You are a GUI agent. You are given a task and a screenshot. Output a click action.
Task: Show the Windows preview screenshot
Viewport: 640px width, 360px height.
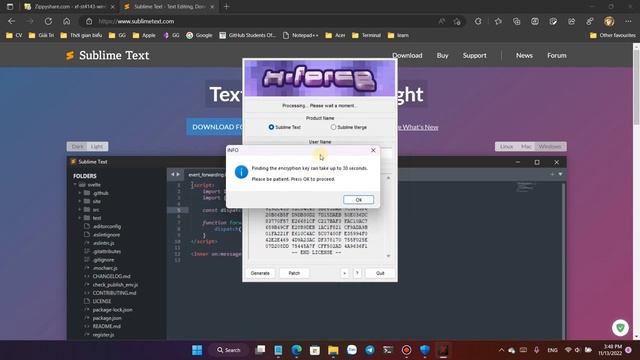click(x=550, y=147)
